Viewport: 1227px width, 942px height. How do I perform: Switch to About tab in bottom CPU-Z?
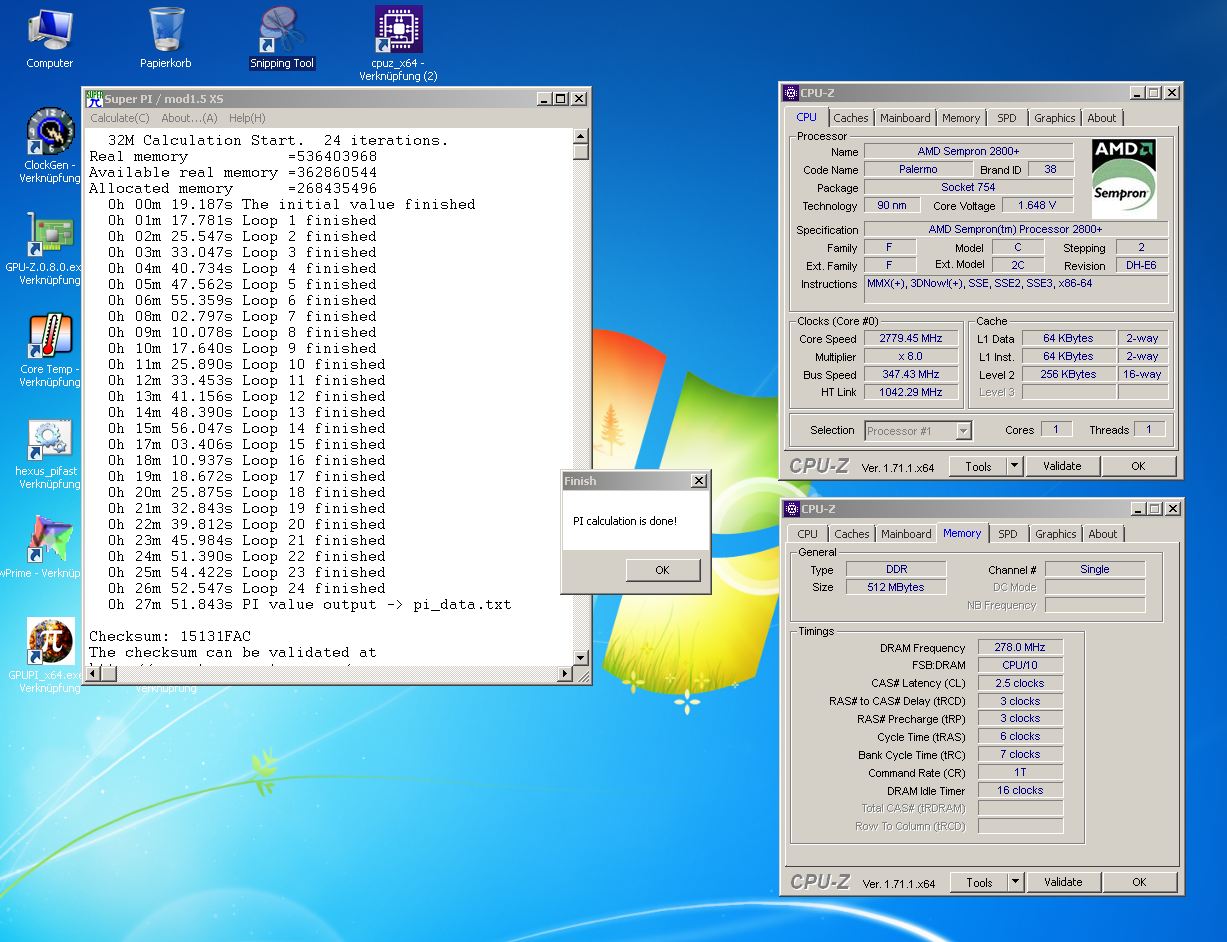[1103, 534]
